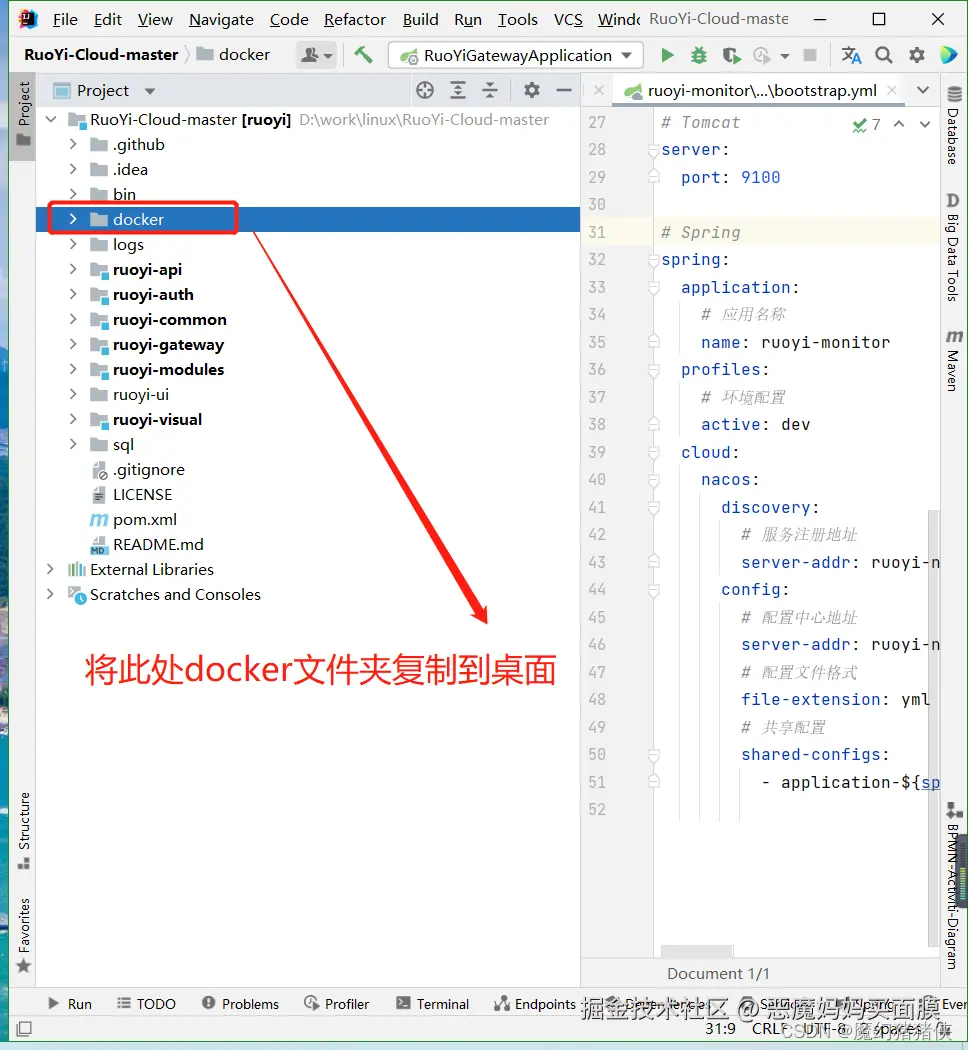Viewport: 968px width, 1050px height.
Task: Go to next highlighted problem arrow
Action: 924,125
